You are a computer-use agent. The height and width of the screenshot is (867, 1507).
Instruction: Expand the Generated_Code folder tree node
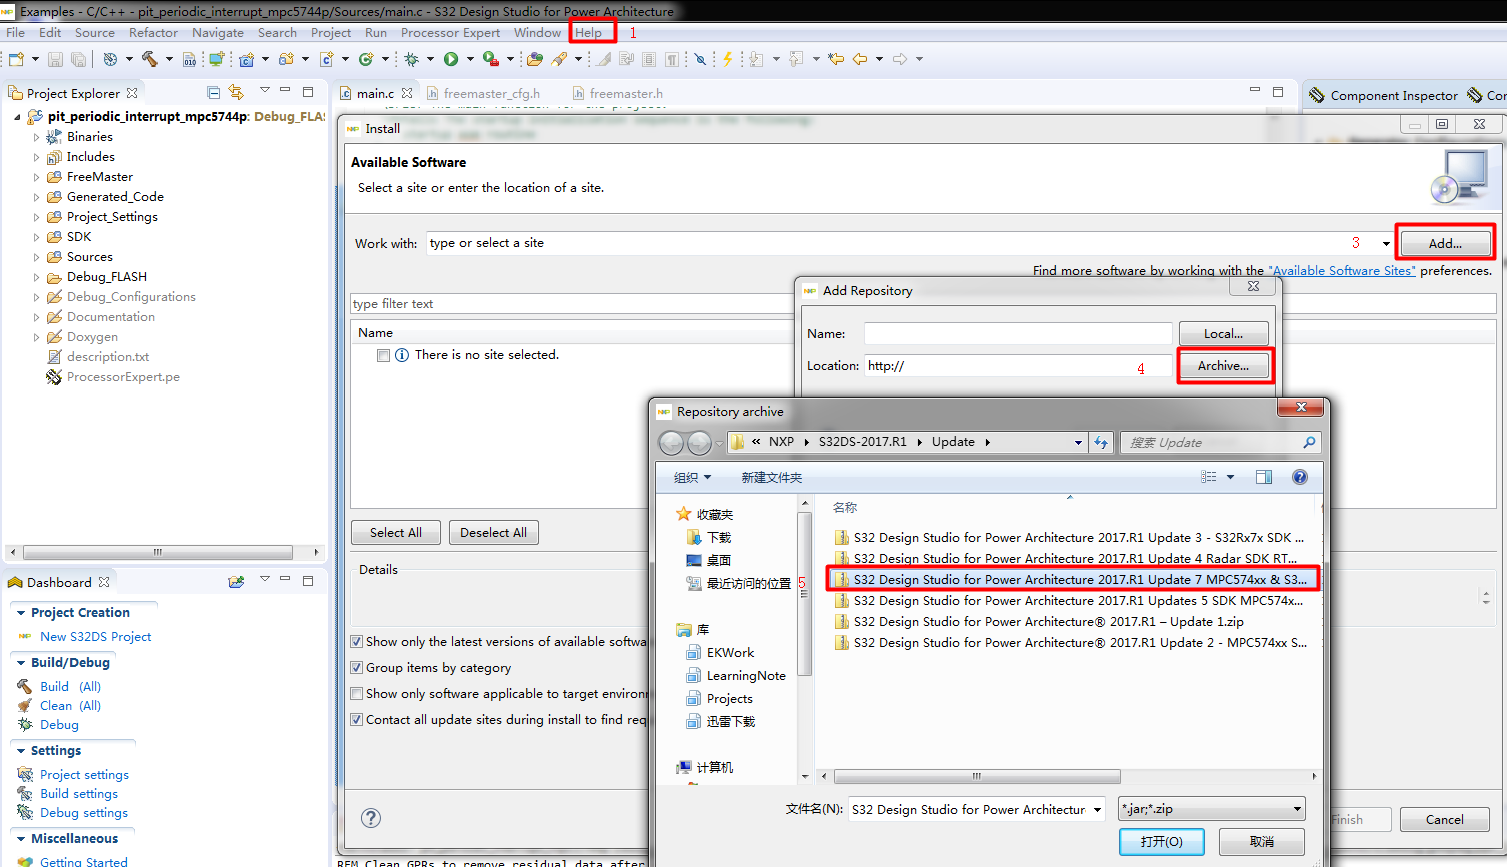(x=37, y=197)
